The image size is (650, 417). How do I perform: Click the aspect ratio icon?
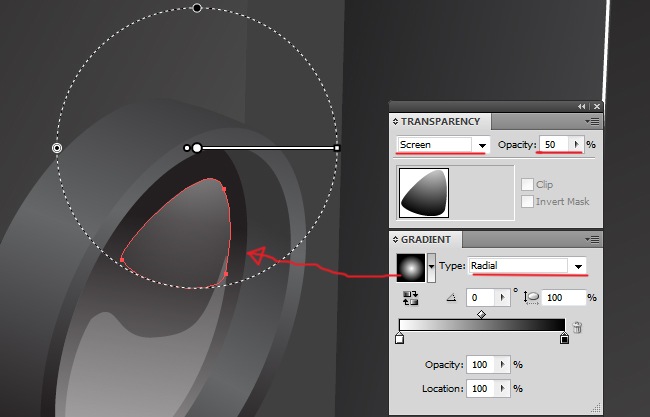coord(531,298)
